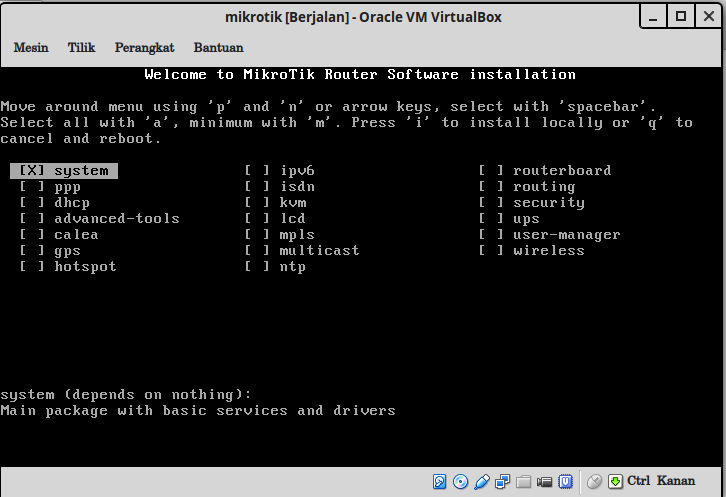Open the Mesin menu
Viewport: 726px width, 497px height.
pos(31,48)
